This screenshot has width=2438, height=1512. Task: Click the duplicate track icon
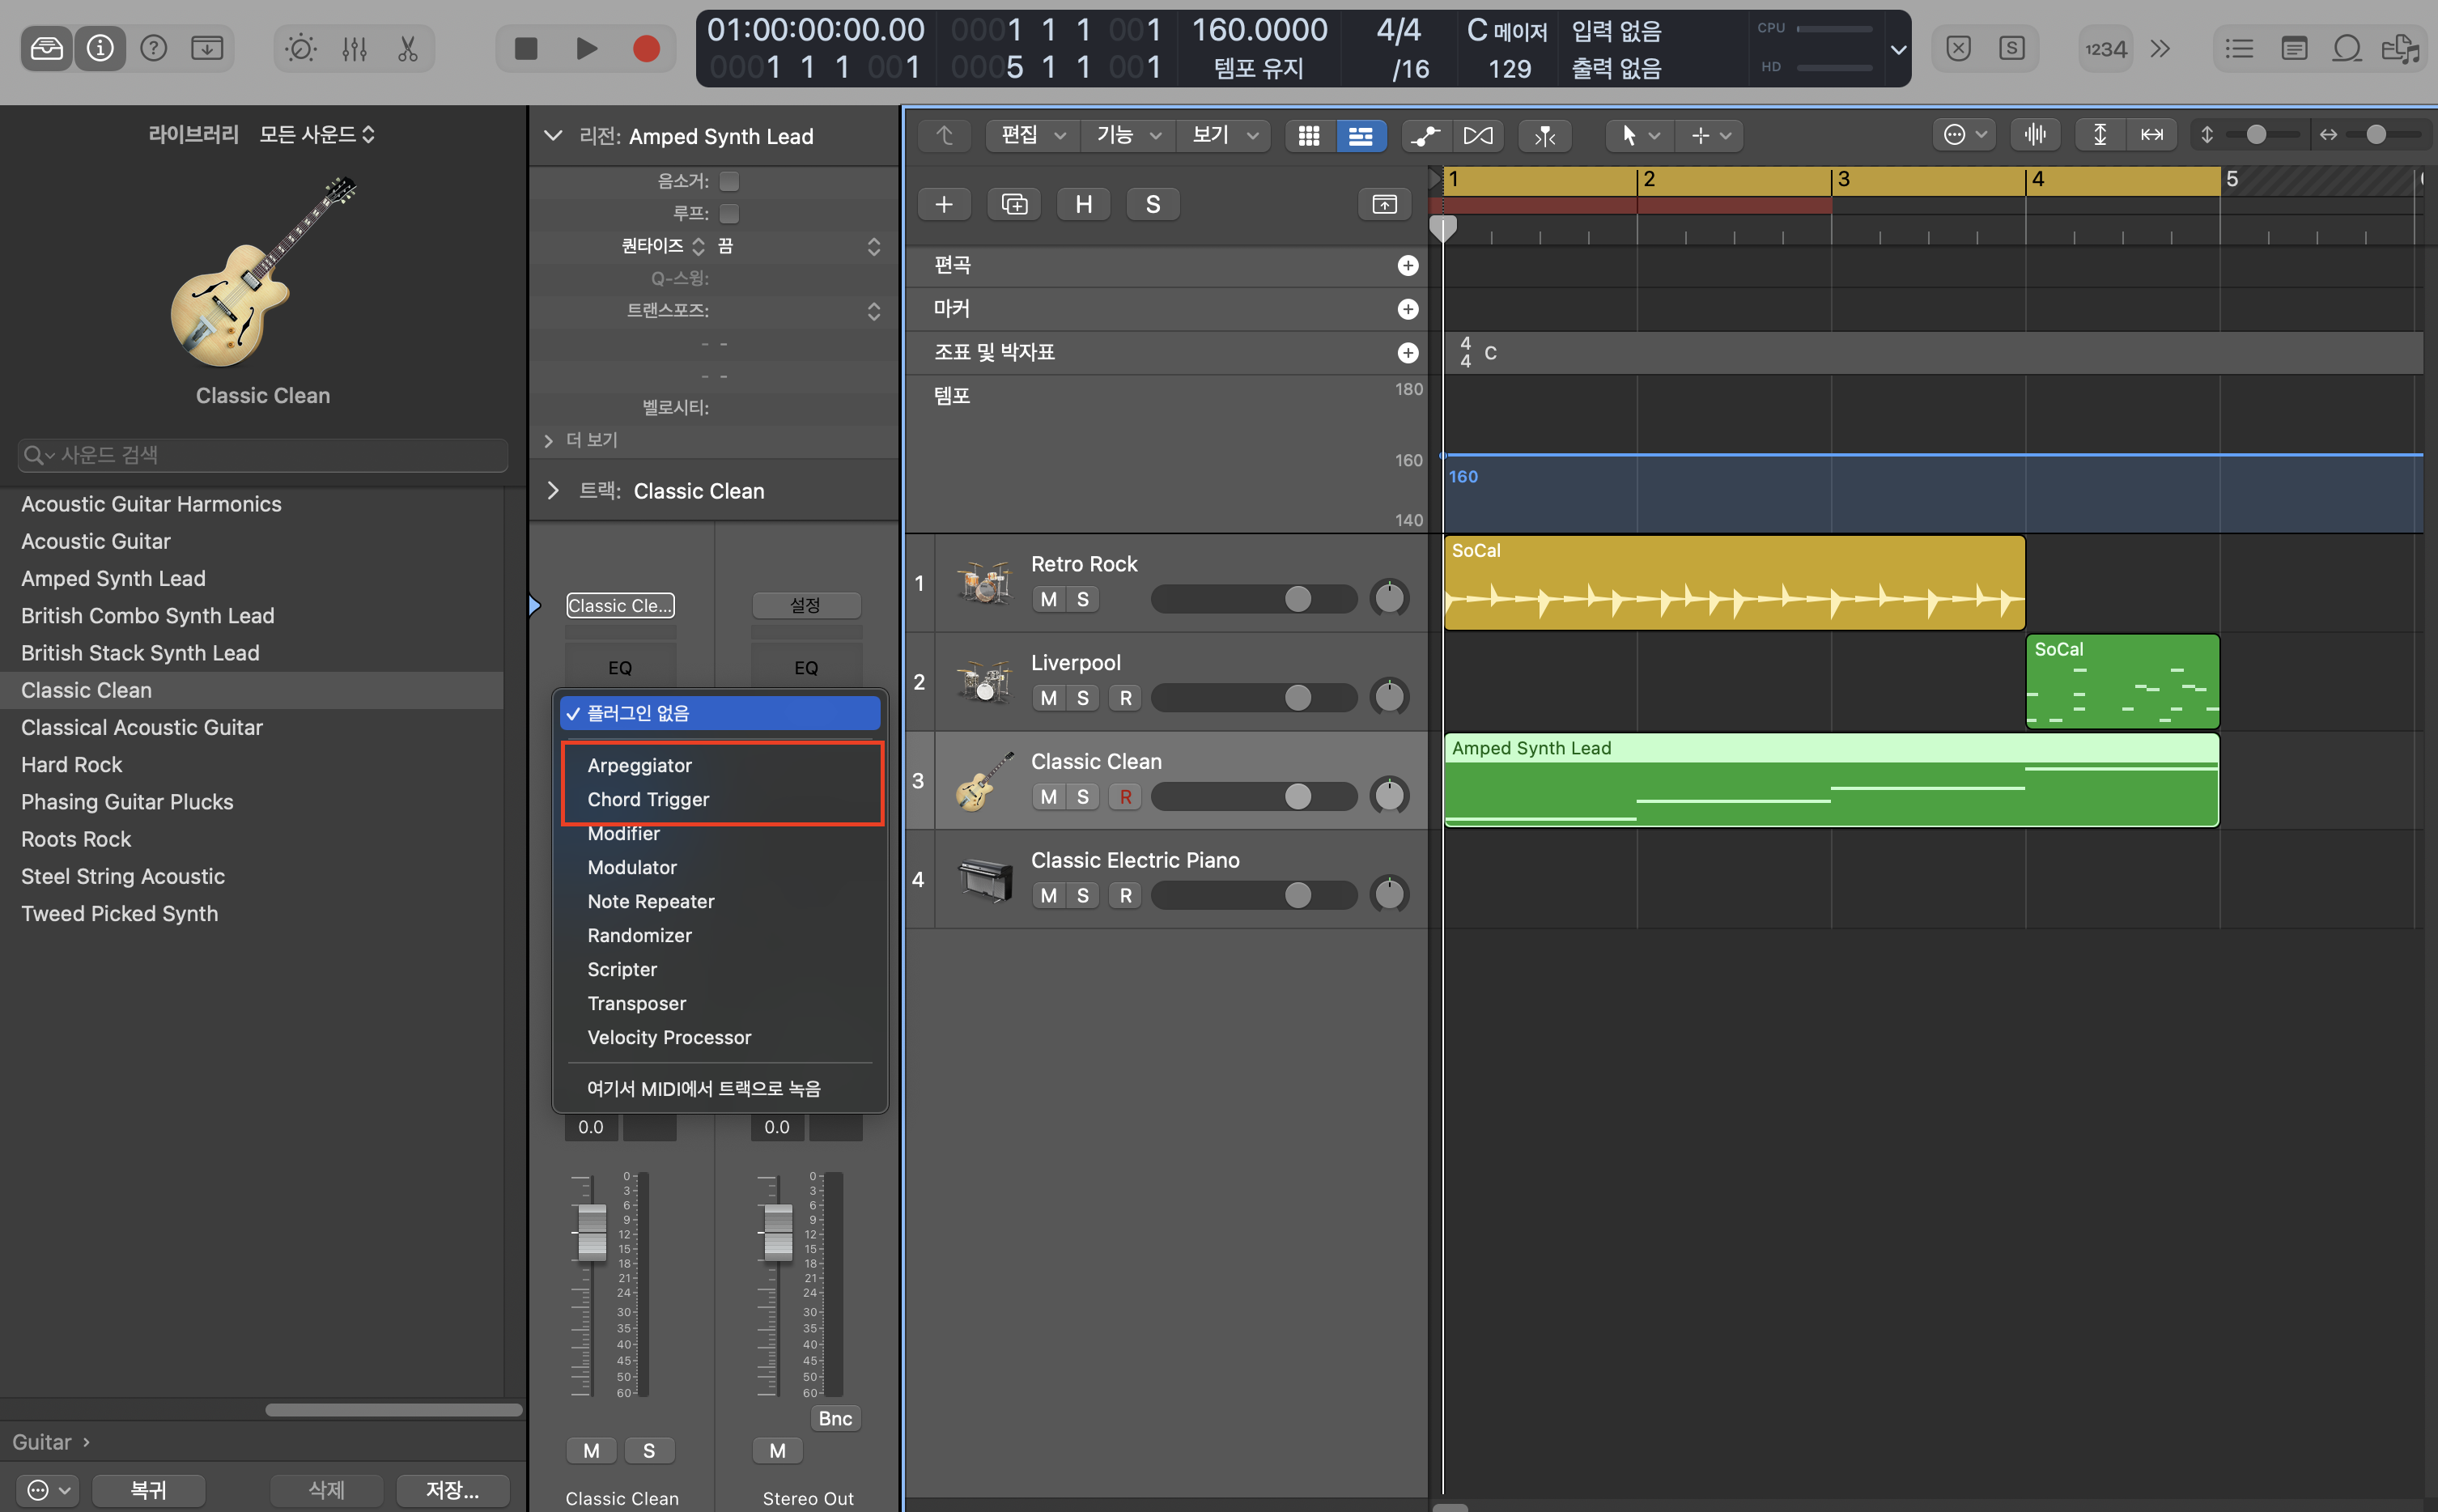pyautogui.click(x=1013, y=204)
